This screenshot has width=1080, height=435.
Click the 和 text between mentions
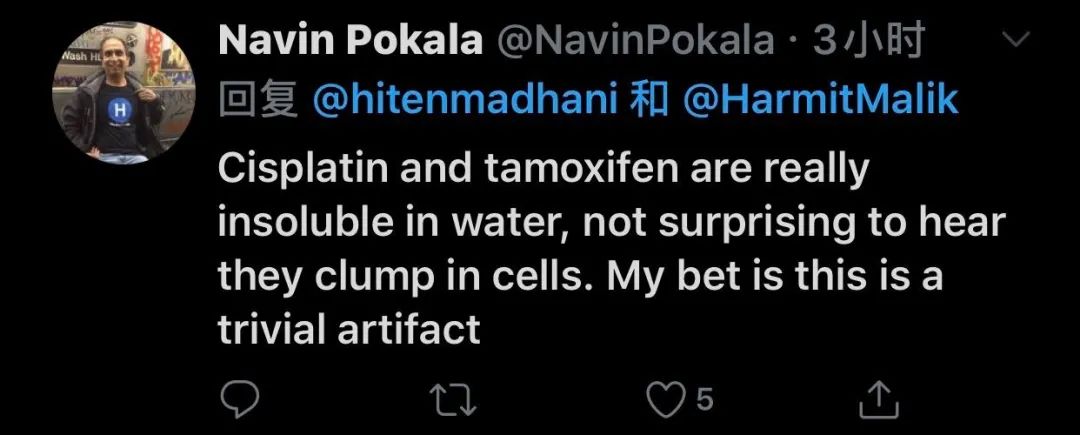[x=650, y=101]
